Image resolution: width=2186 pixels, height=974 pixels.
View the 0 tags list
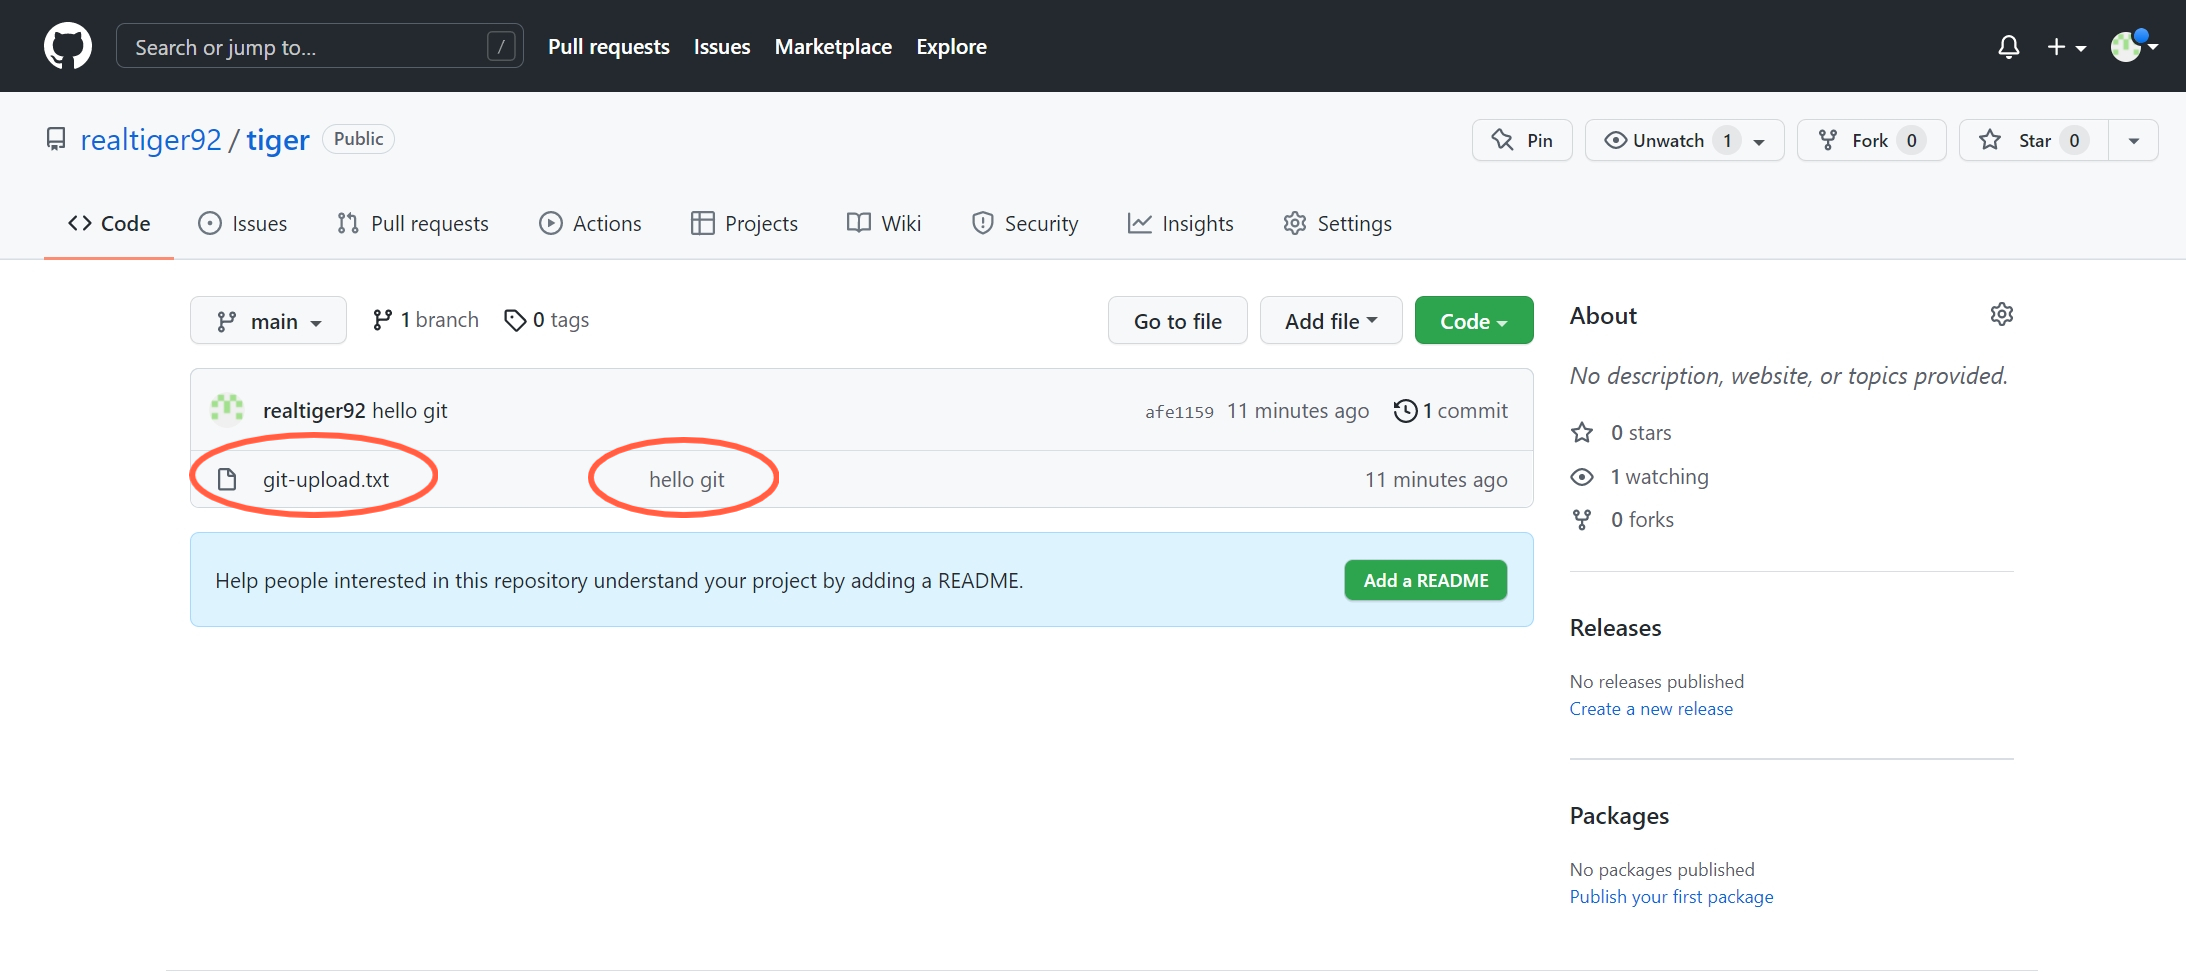click(546, 320)
